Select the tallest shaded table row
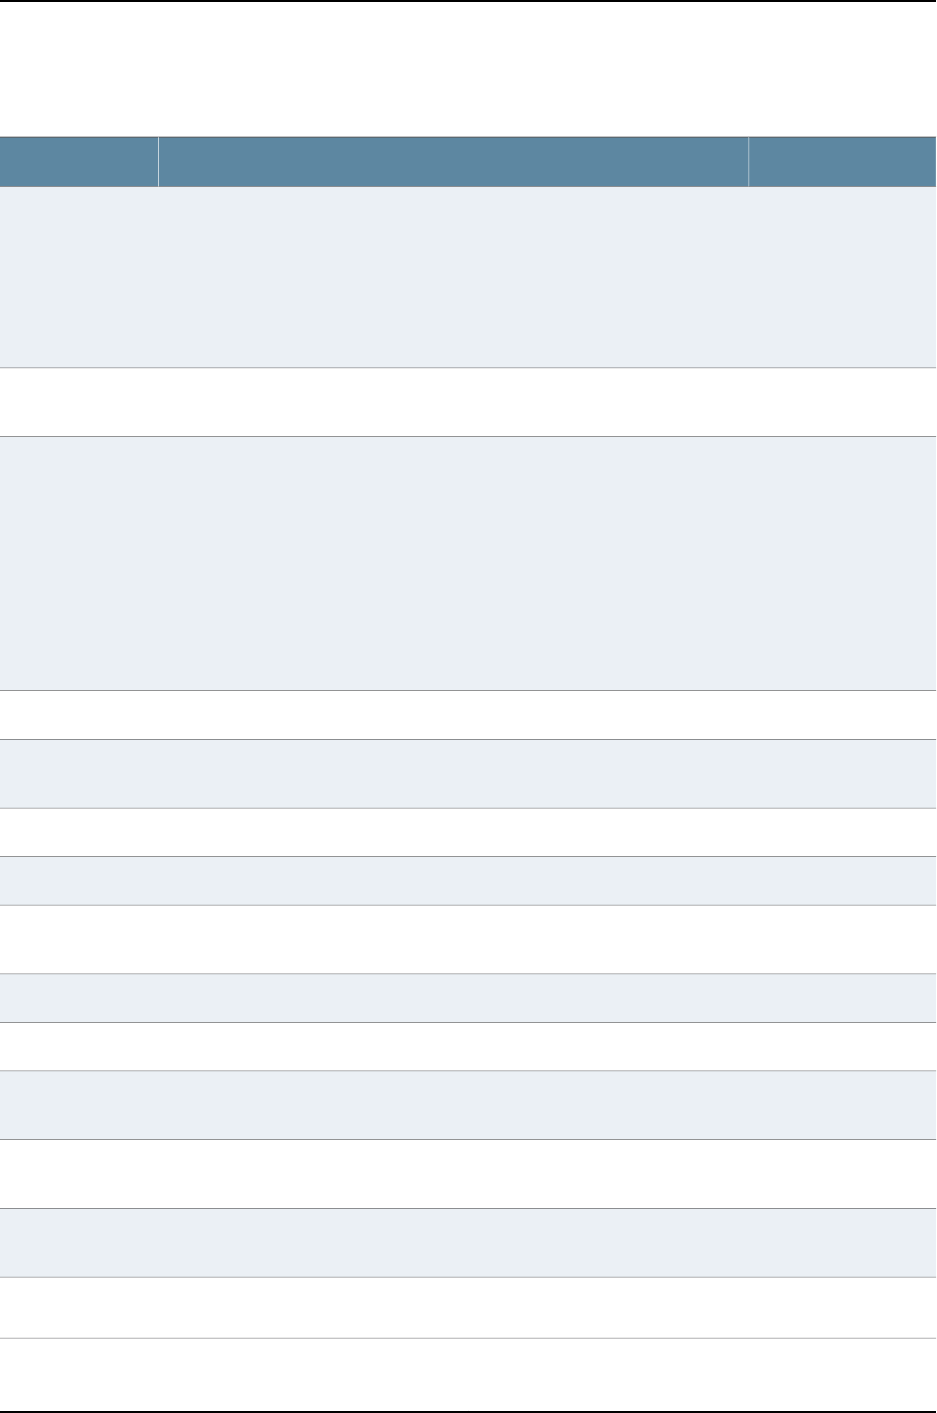Image resolution: width=937 pixels, height=1413 pixels. pos(468,563)
